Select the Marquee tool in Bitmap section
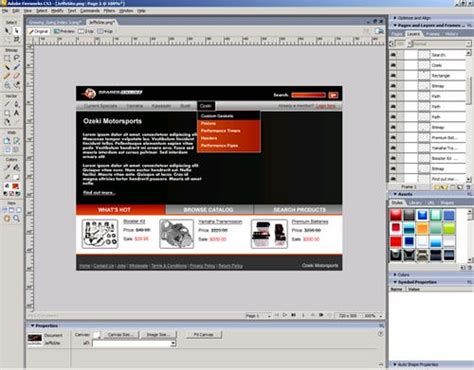 click(7, 58)
